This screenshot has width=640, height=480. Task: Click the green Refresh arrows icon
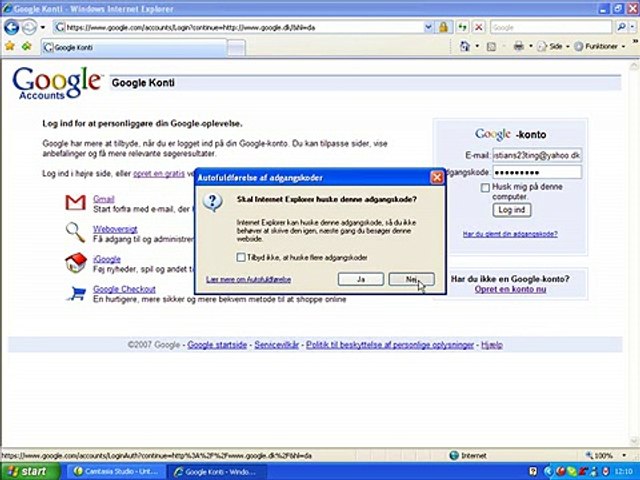pyautogui.click(x=462, y=27)
